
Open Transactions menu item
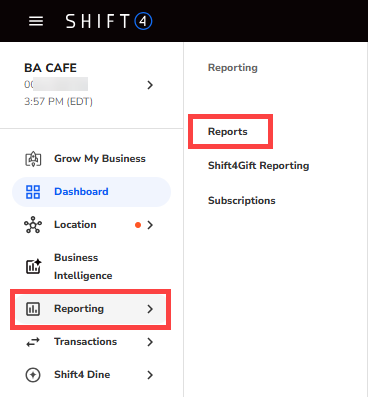pos(91,342)
